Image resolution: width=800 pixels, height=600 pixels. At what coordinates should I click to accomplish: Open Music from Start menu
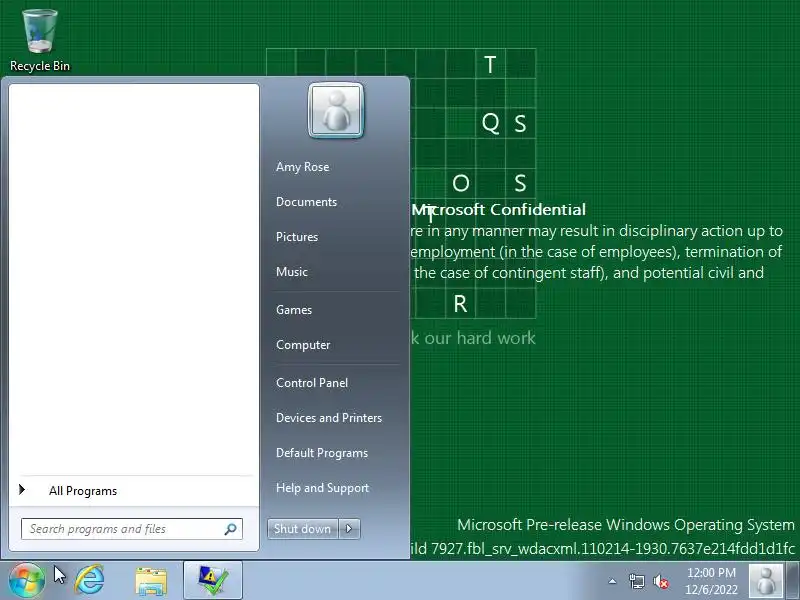coord(292,272)
